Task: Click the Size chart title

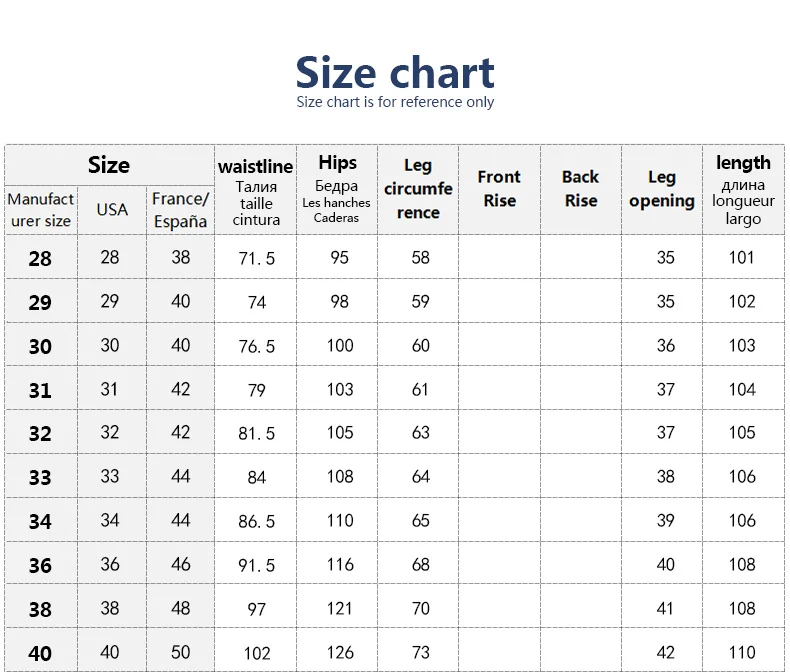Action: (395, 72)
